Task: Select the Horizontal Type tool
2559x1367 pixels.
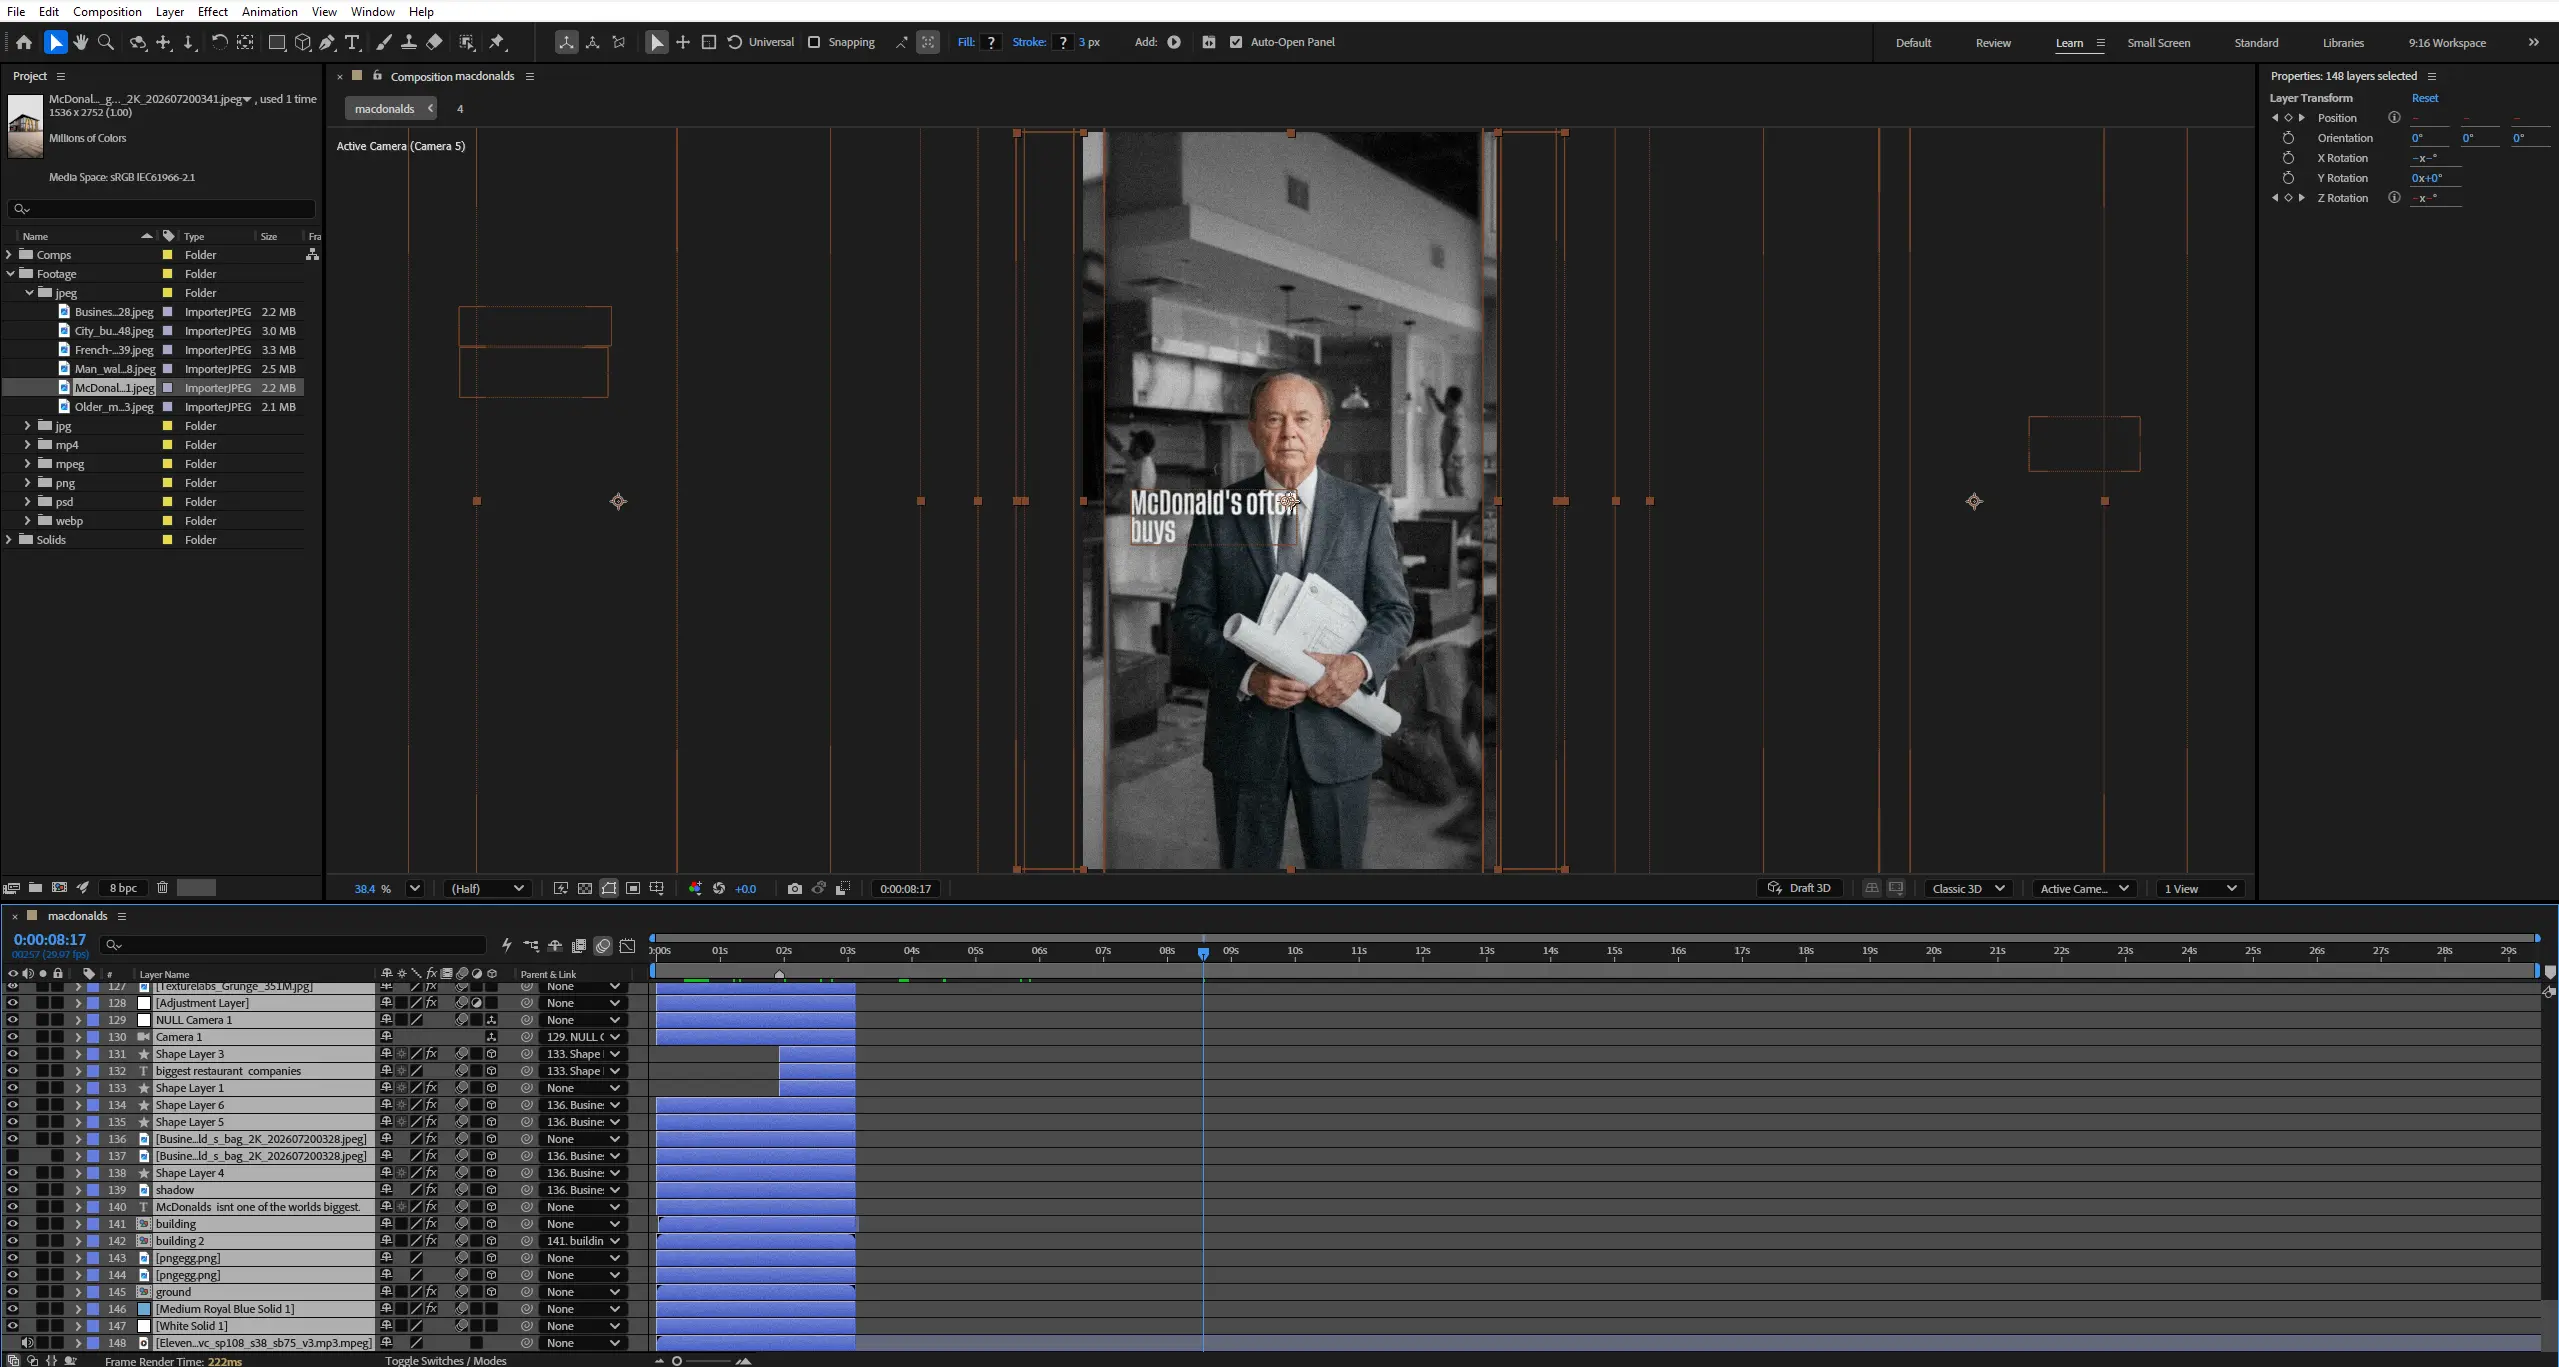Action: [x=353, y=42]
